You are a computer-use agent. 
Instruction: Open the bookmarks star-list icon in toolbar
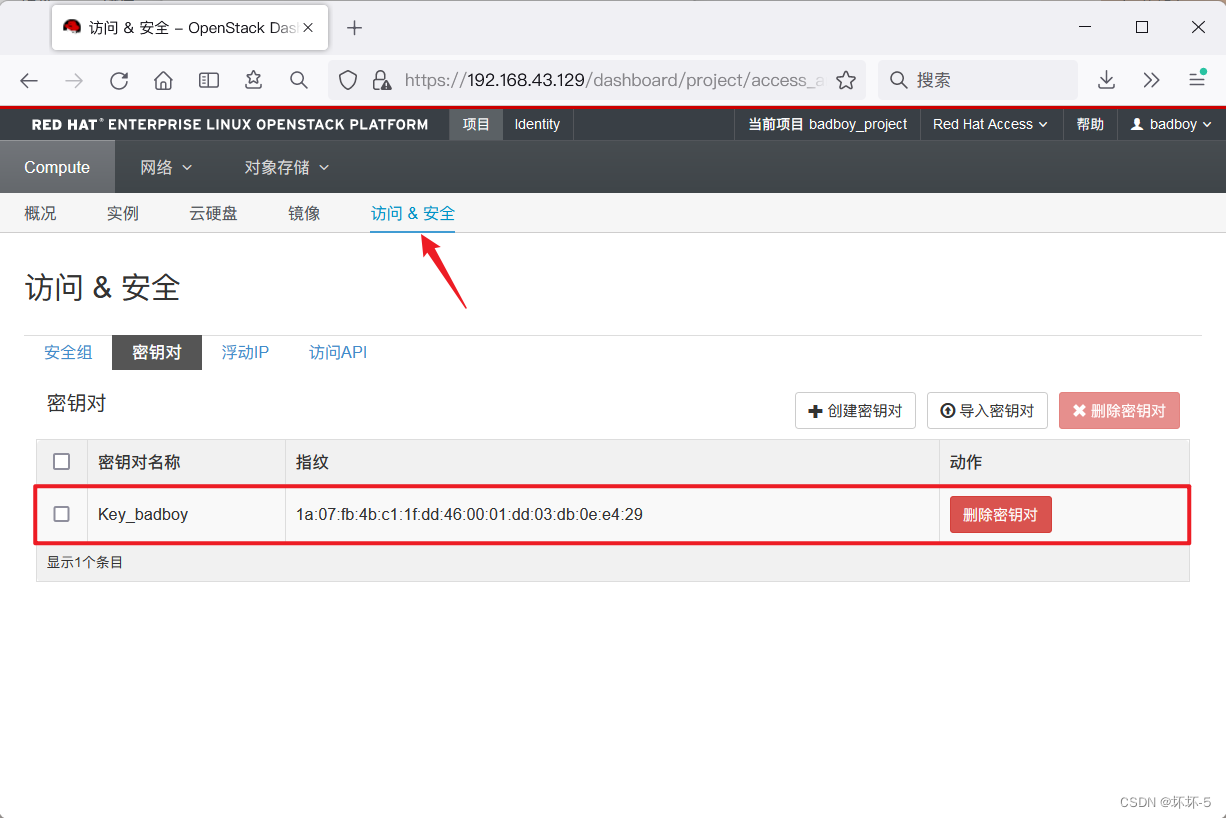(x=254, y=80)
